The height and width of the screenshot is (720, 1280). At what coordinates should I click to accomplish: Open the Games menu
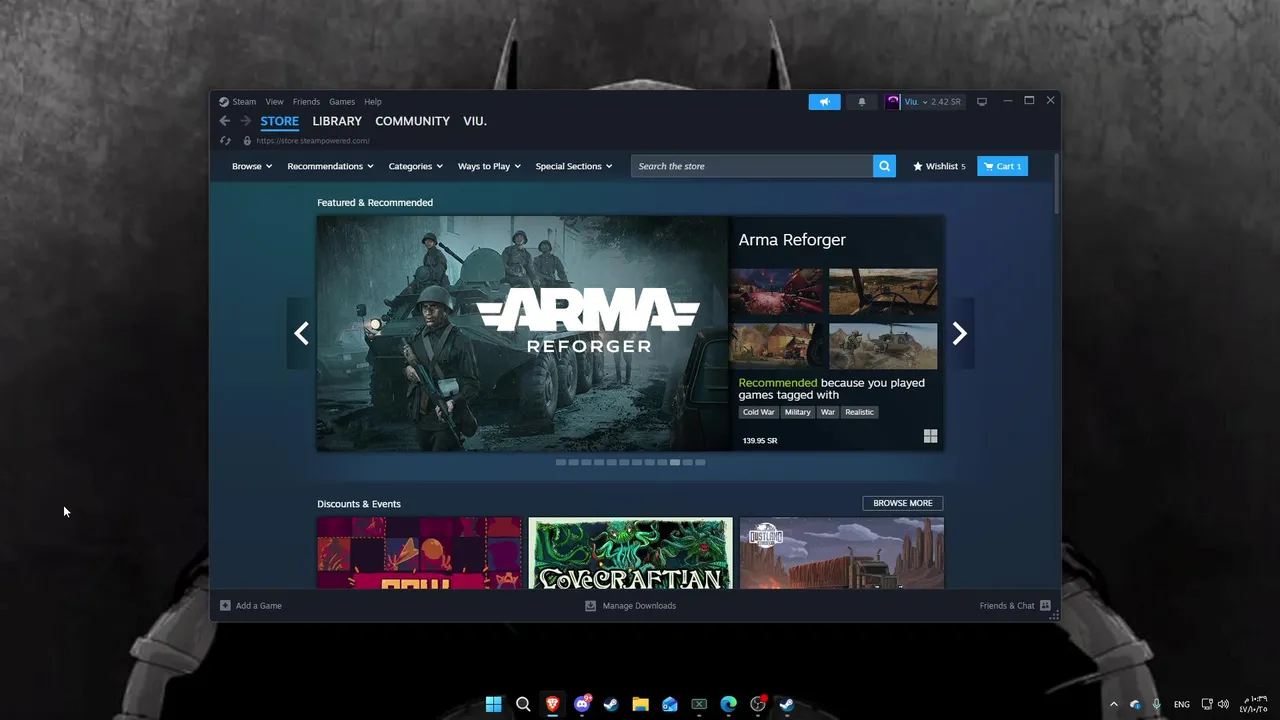click(x=342, y=102)
